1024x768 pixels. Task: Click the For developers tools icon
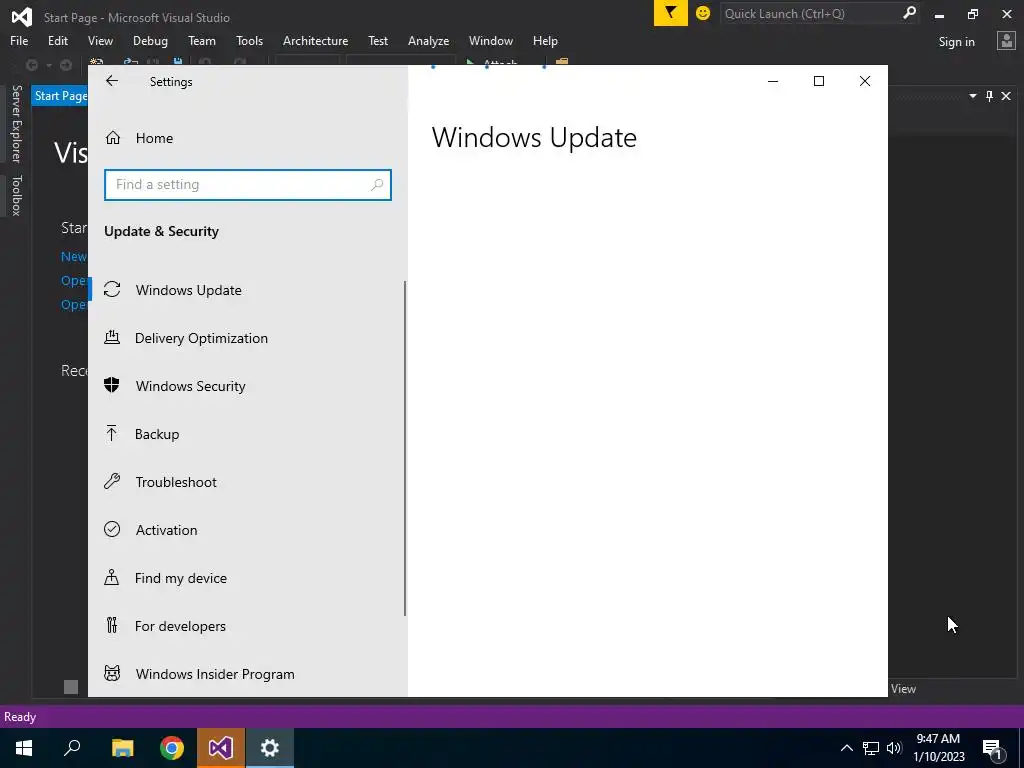pyautogui.click(x=112, y=626)
